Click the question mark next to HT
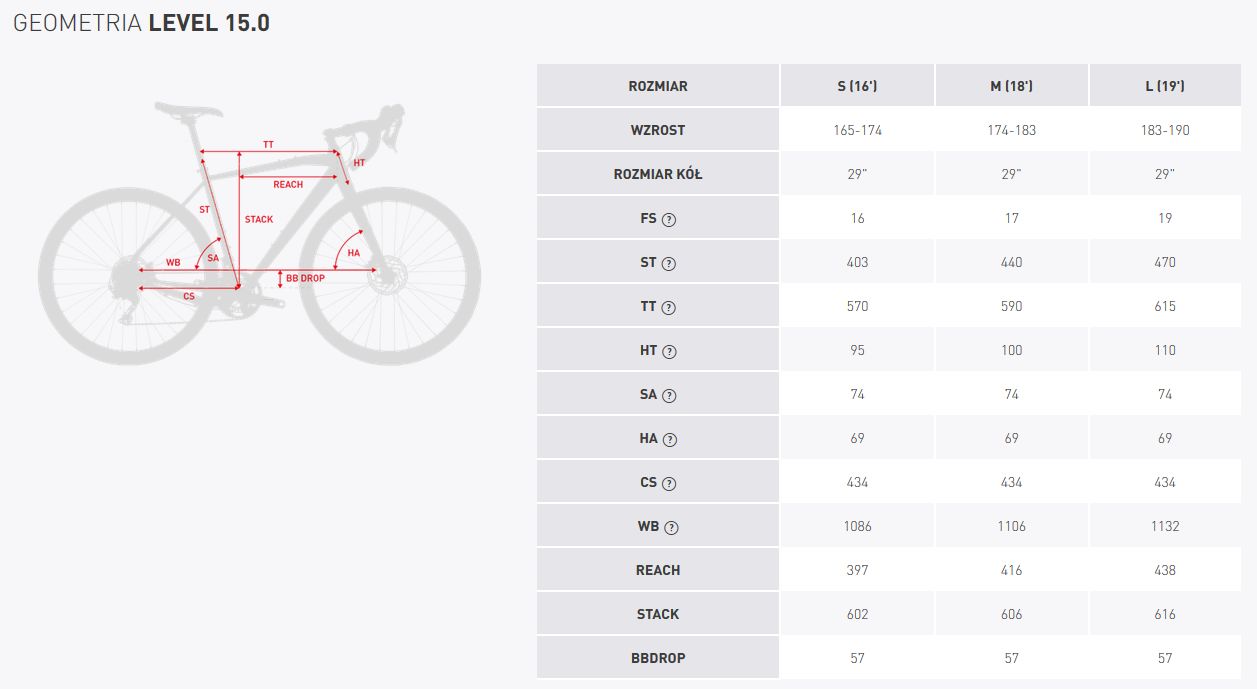 pyautogui.click(x=670, y=351)
